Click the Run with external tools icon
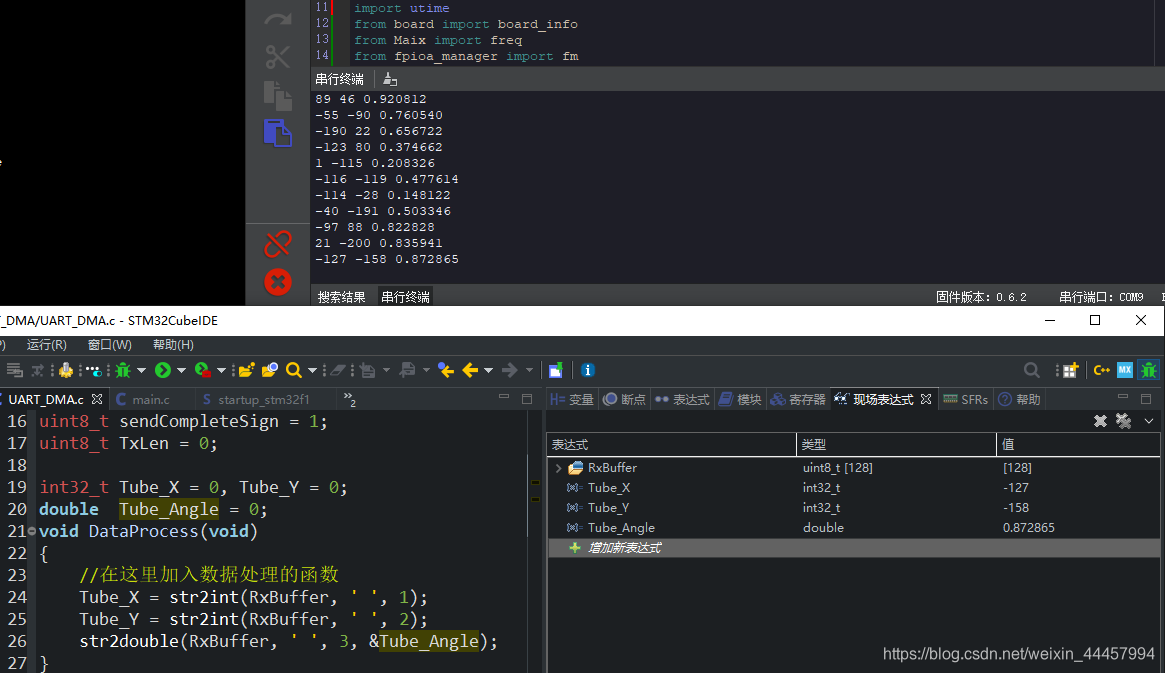The height and width of the screenshot is (673, 1165). 202,370
